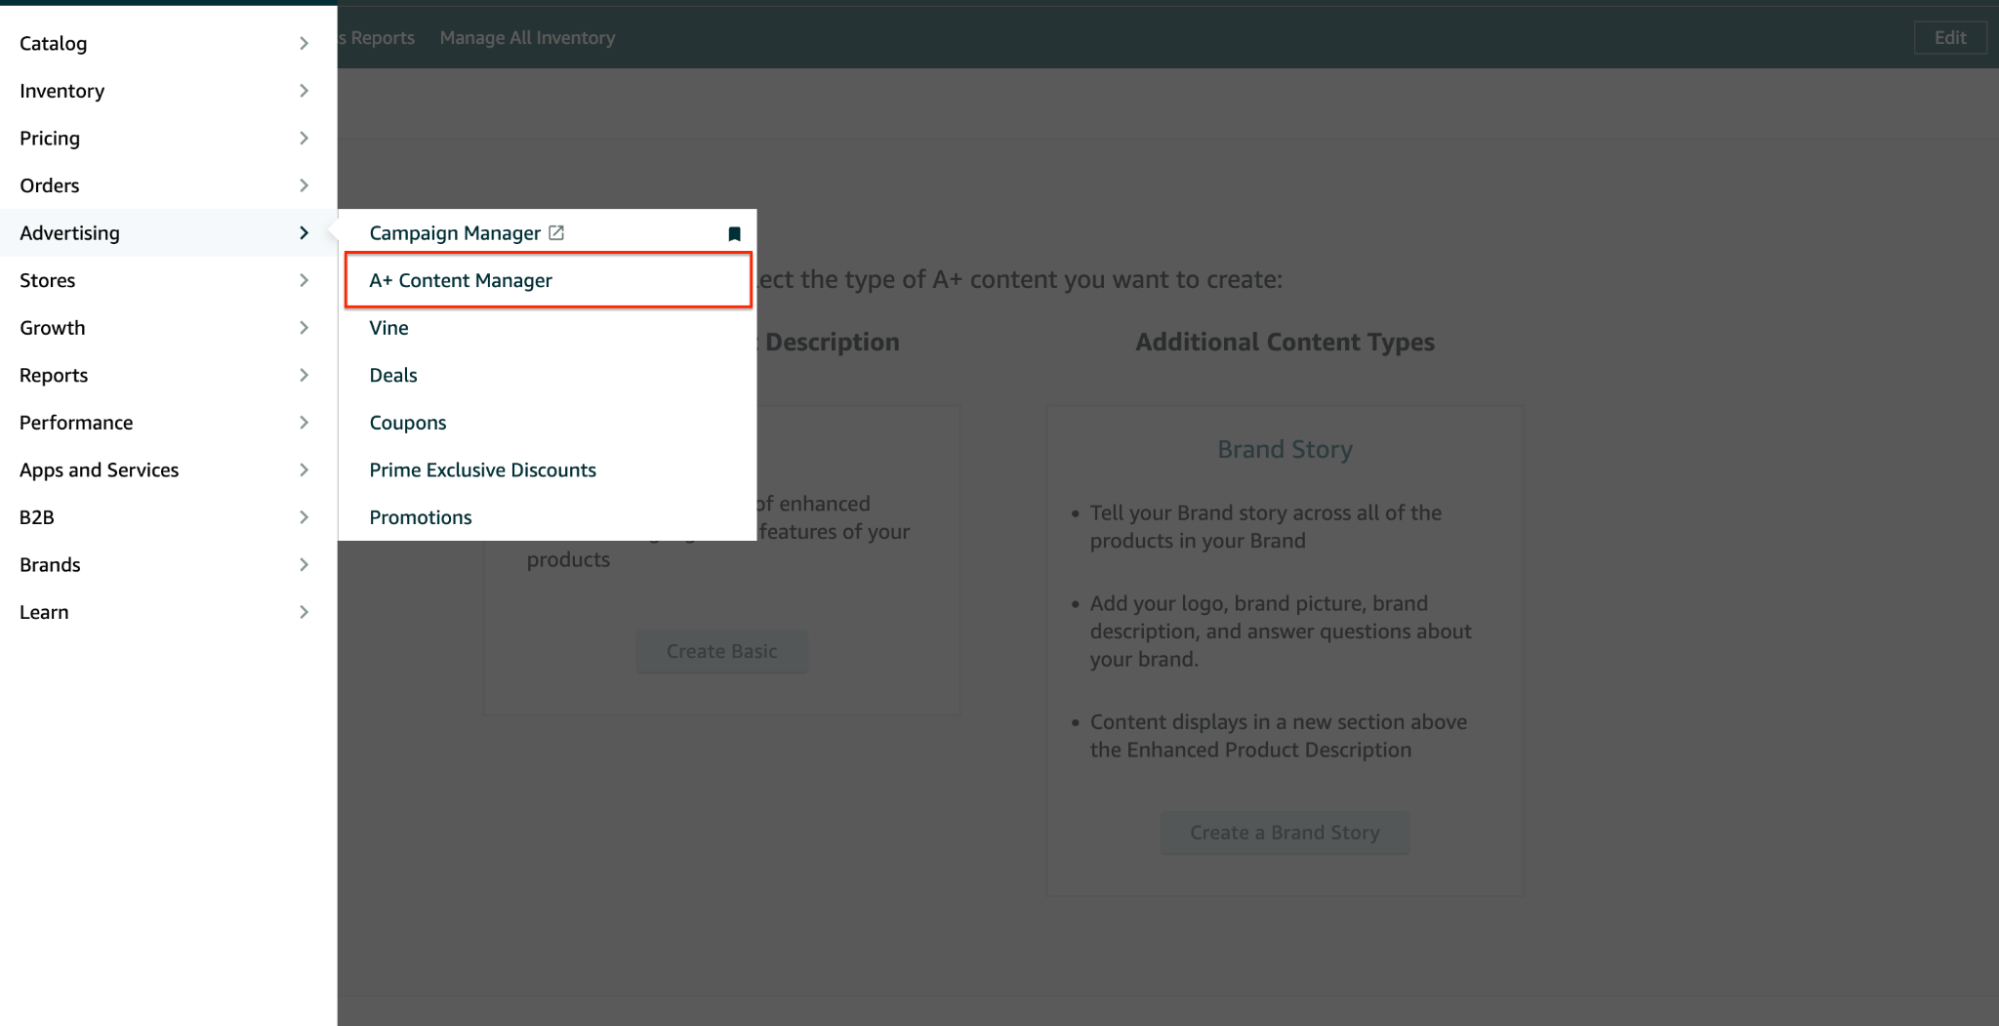1999x1026 pixels.
Task: Expand the Catalog menu chevron
Action: click(304, 43)
